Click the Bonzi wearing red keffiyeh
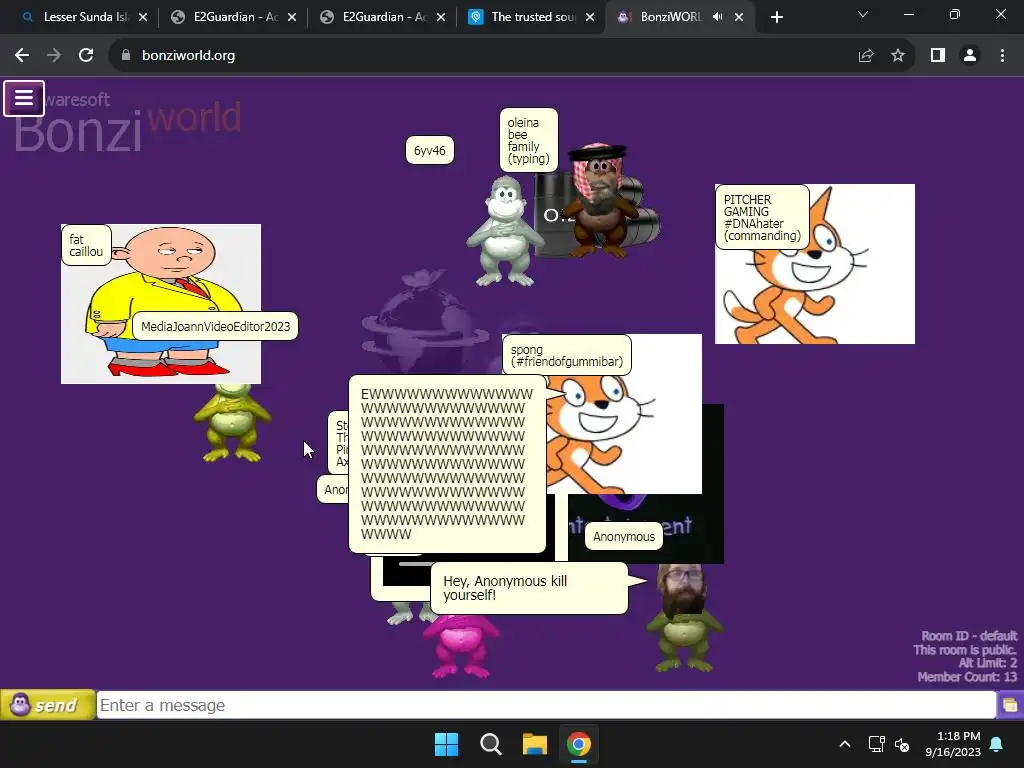Viewport: 1024px width, 768px height. [x=600, y=199]
